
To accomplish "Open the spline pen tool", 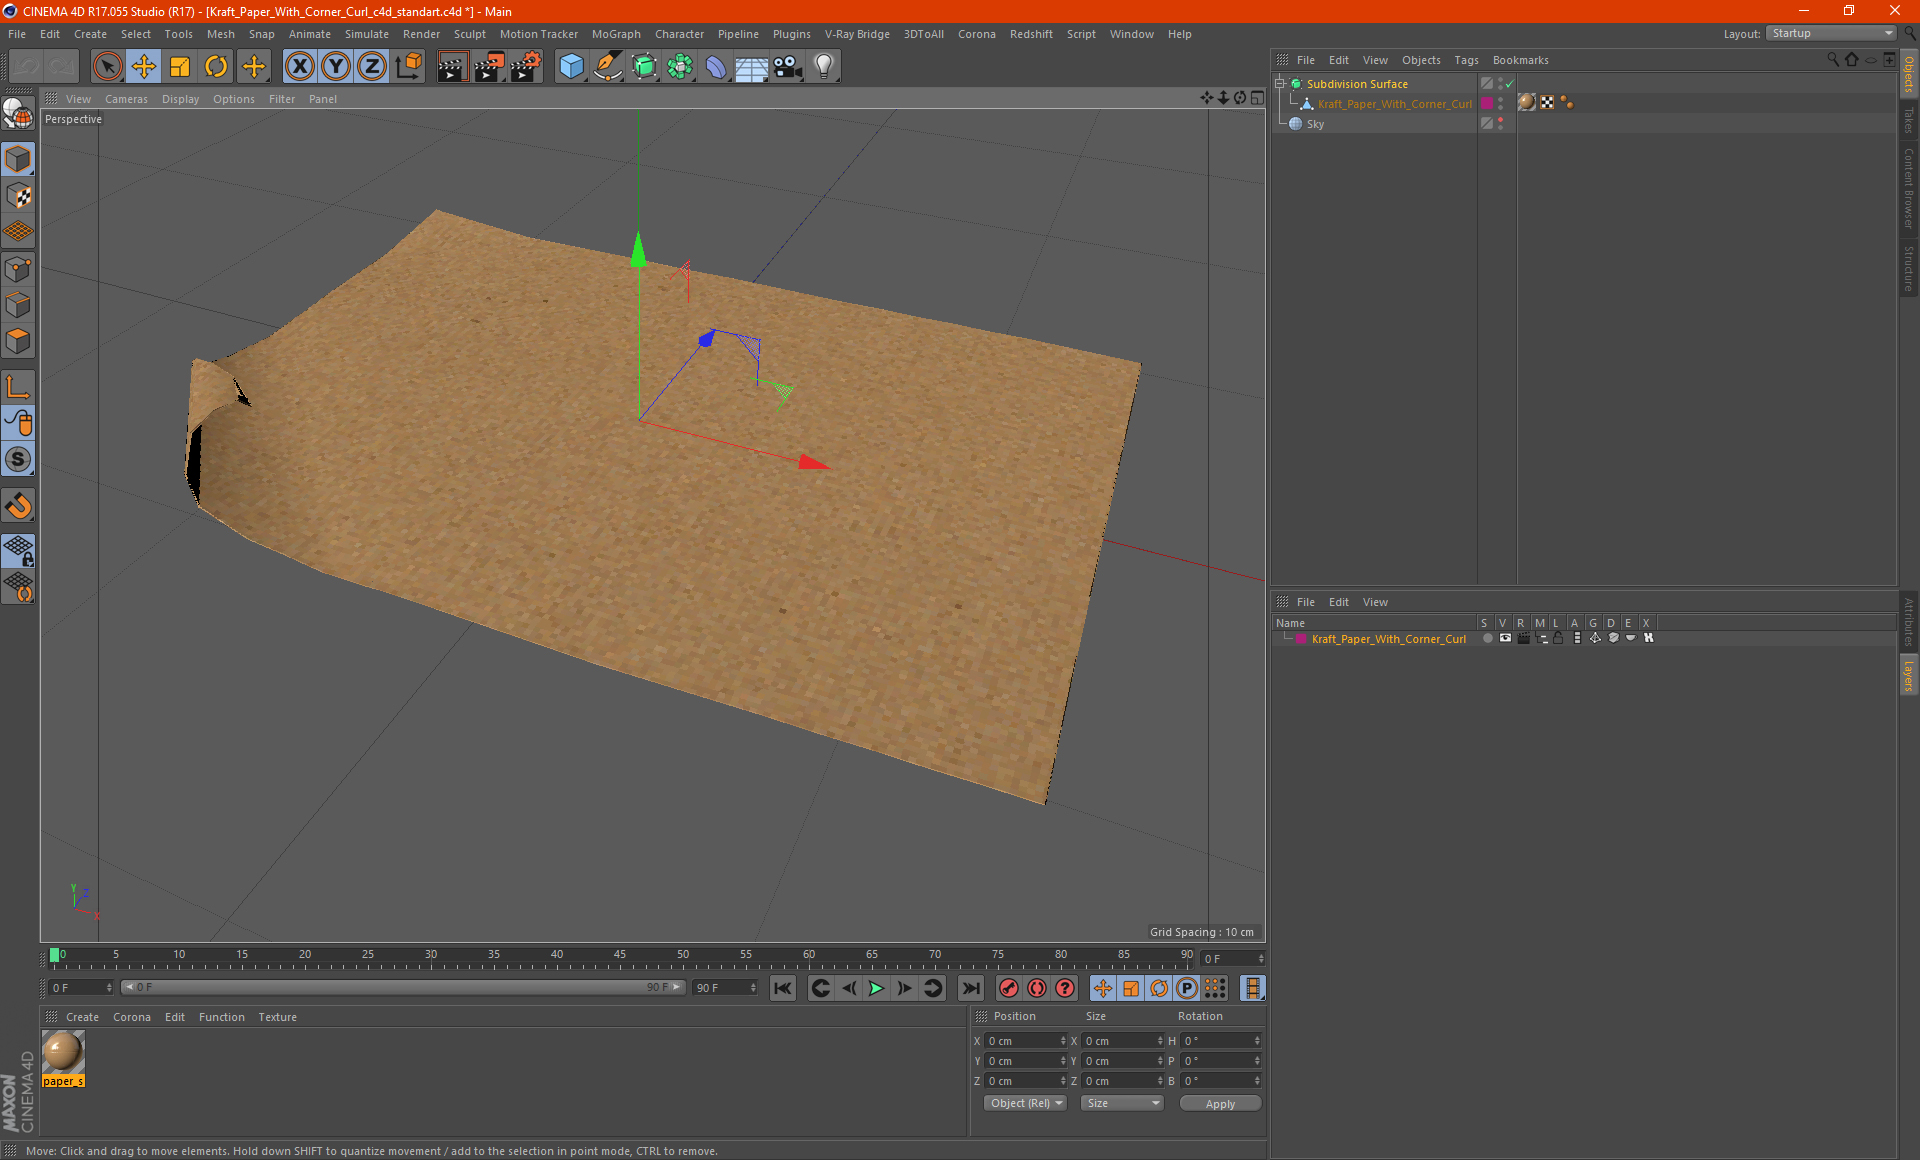I will click(608, 67).
